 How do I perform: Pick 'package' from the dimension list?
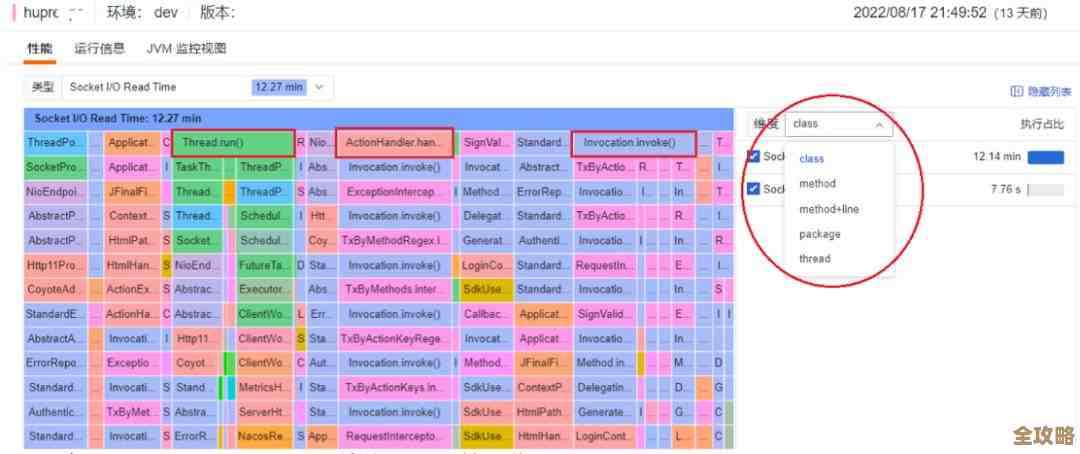point(819,234)
